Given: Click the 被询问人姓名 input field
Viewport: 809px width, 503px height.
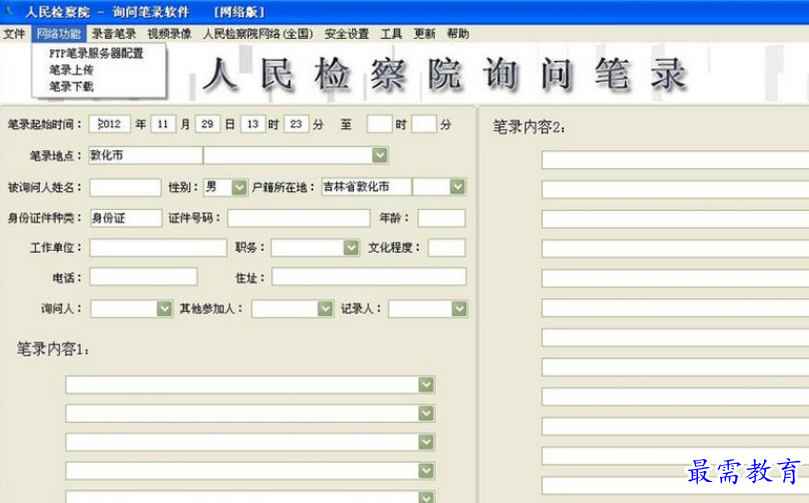Looking at the screenshot, I should 125,187.
